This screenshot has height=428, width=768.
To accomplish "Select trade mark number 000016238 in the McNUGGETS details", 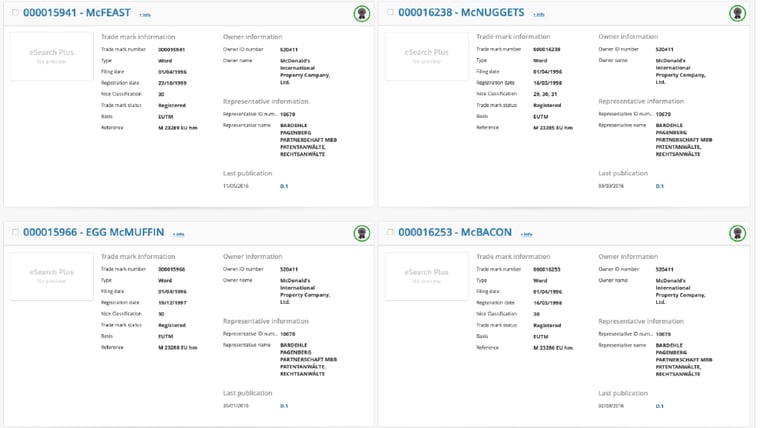I will click(x=547, y=49).
